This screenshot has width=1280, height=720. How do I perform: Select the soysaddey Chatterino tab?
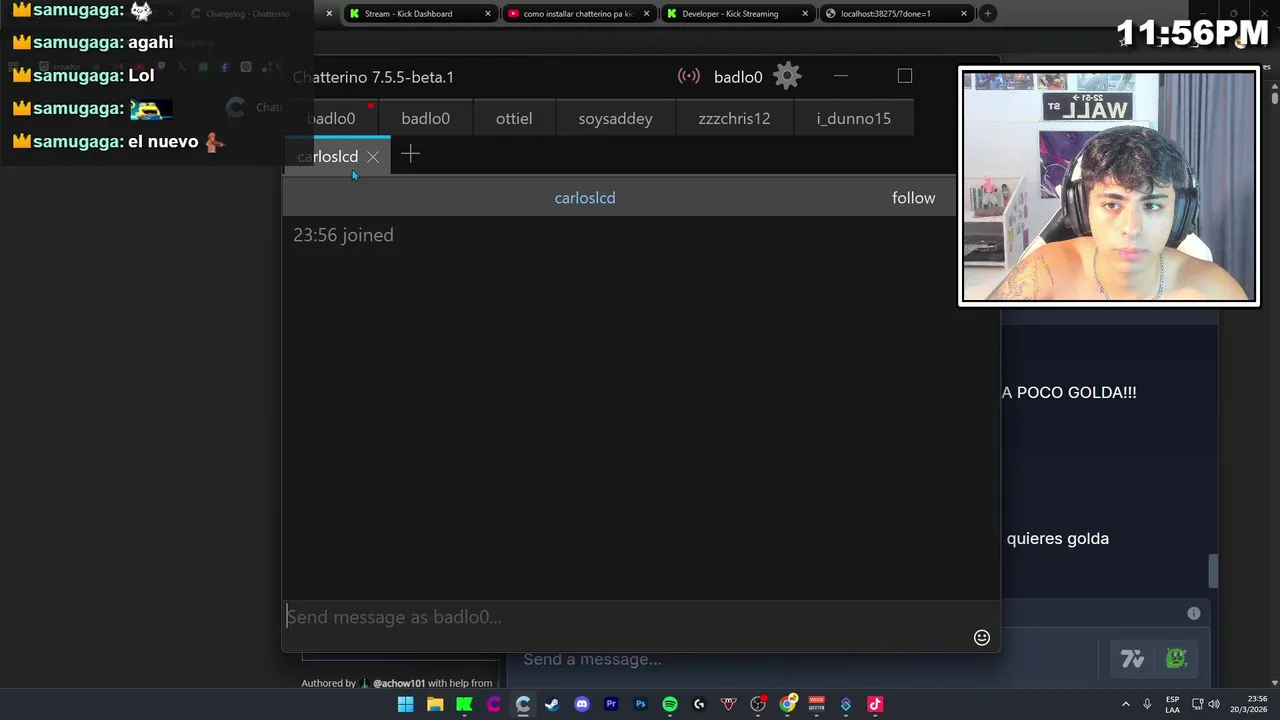pyautogui.click(x=615, y=118)
